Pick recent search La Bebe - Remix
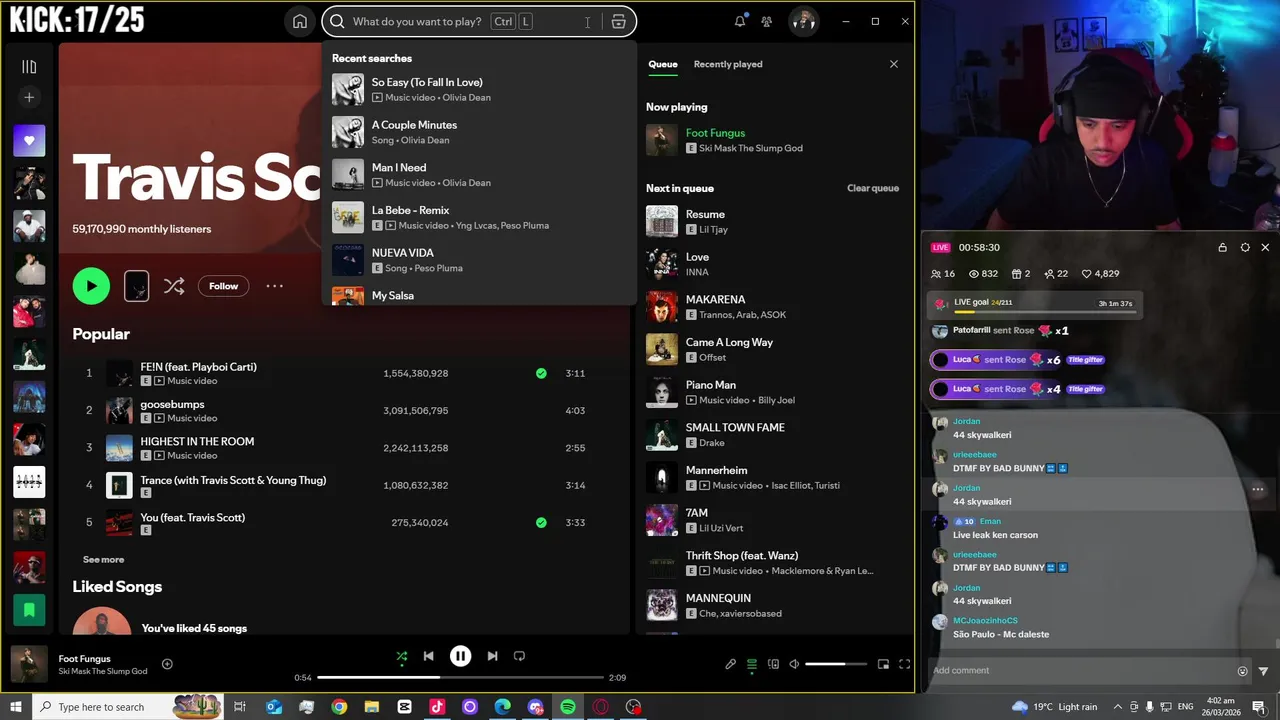Screen dimensions: 1280x720 (478, 217)
